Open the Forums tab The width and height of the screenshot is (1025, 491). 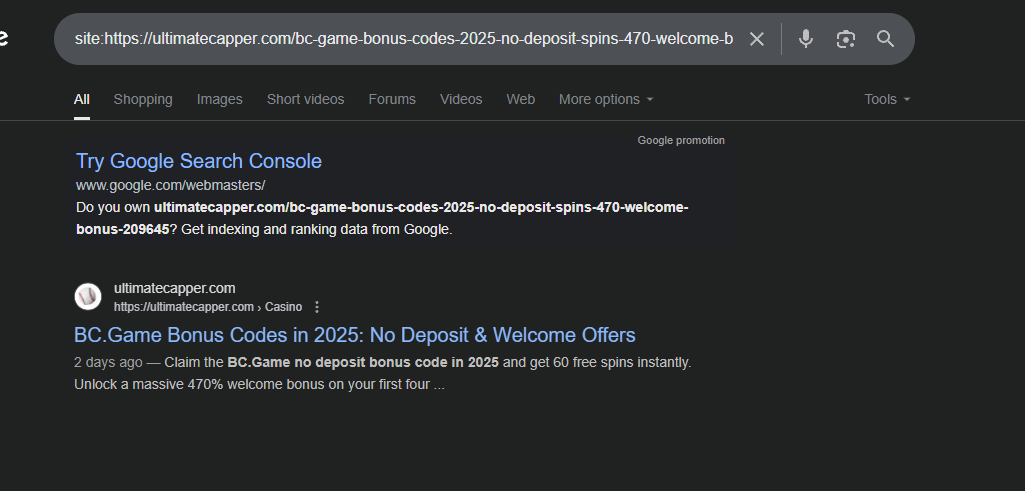click(392, 99)
